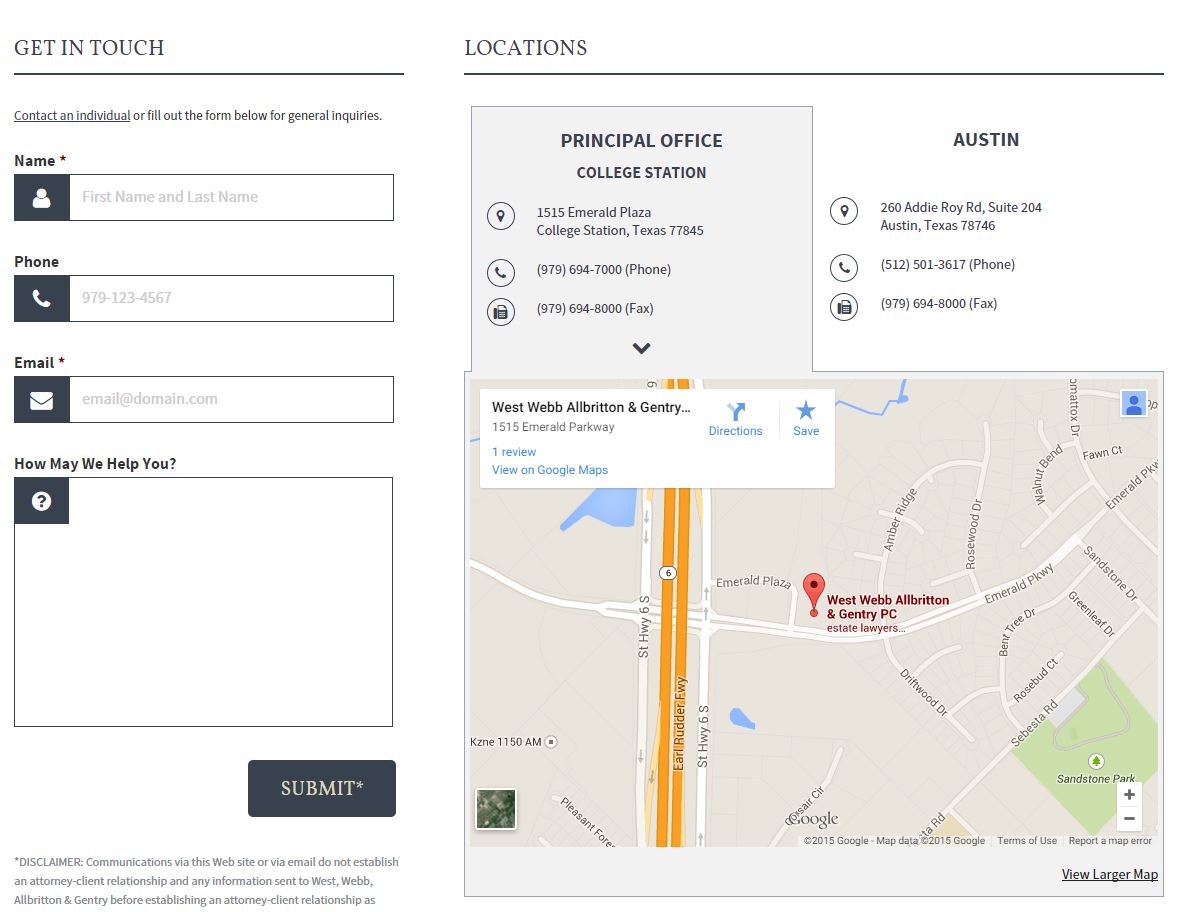
Task: Toggle satellite view thumbnail on map
Action: (496, 809)
